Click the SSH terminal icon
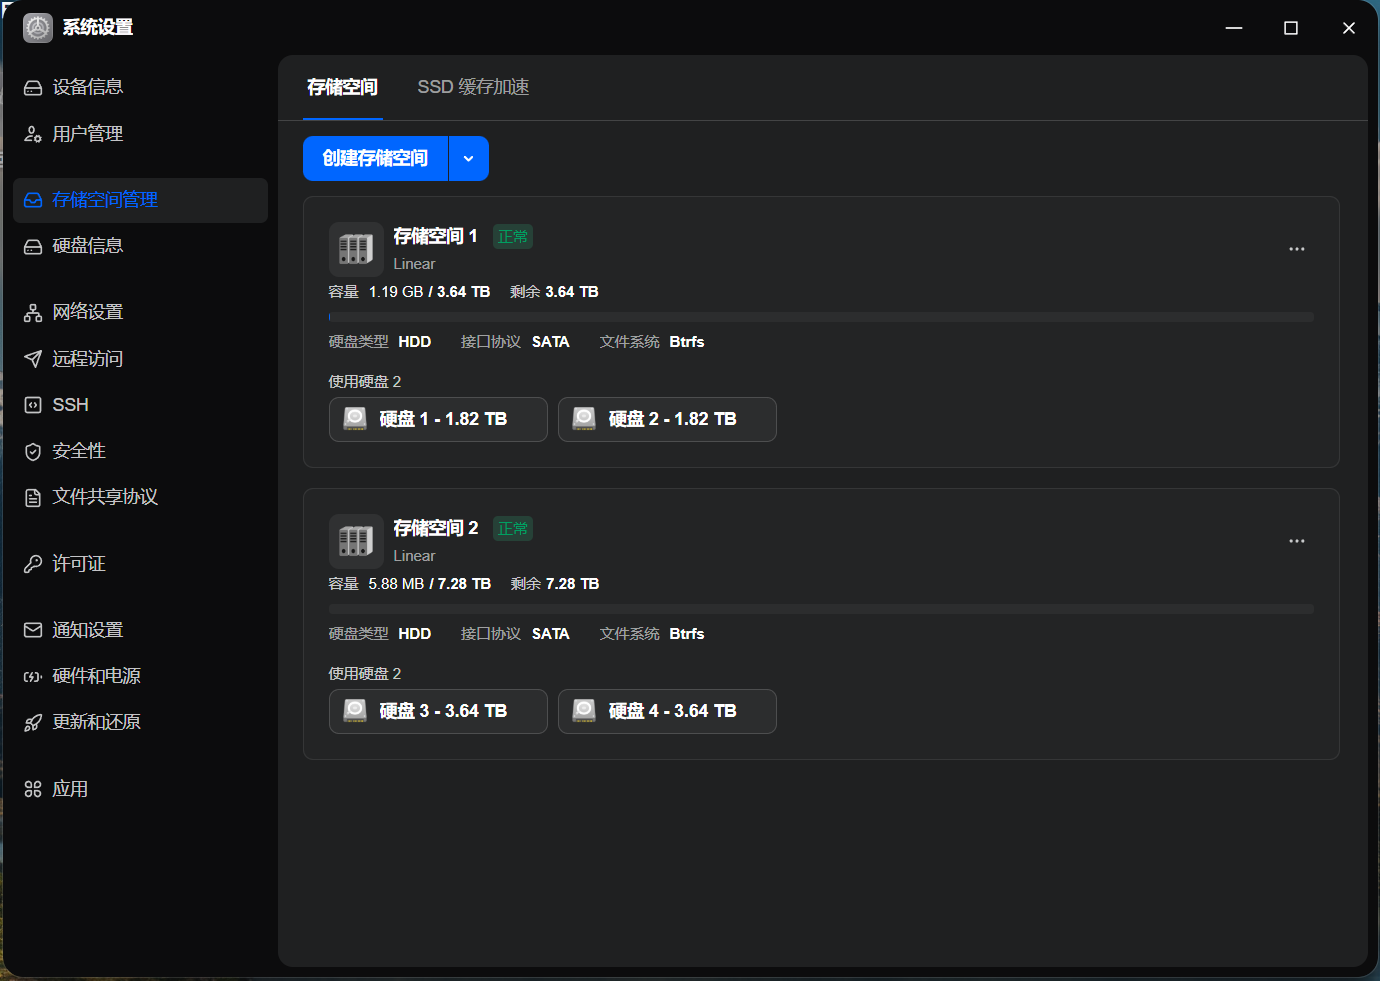The width and height of the screenshot is (1380, 981). tap(33, 405)
